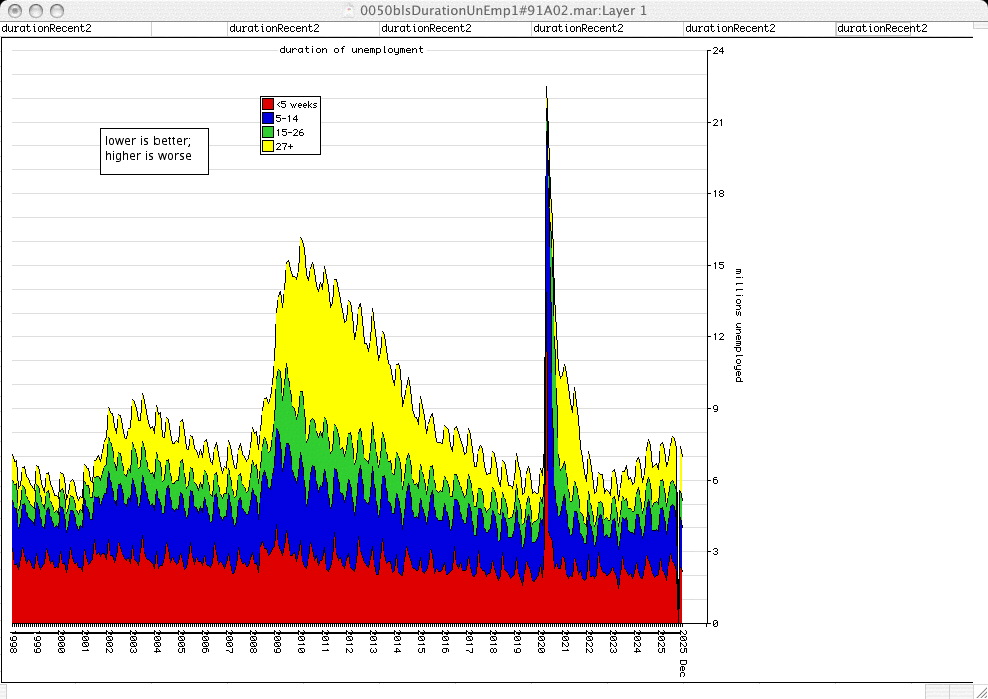Click the 24 tick label on y-axis
The image size is (988, 699).
(717, 50)
